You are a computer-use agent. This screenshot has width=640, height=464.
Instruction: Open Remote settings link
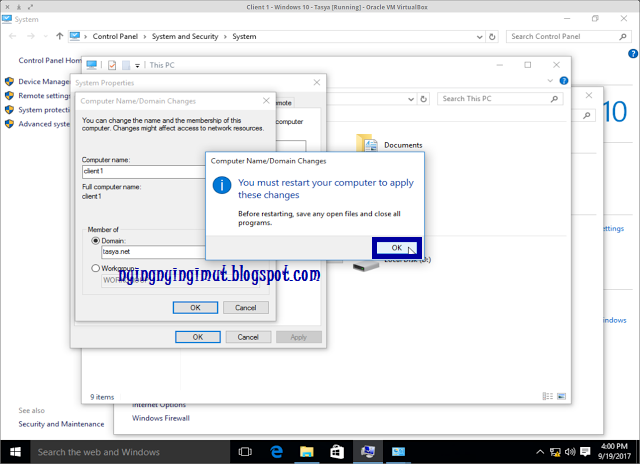coord(44,95)
